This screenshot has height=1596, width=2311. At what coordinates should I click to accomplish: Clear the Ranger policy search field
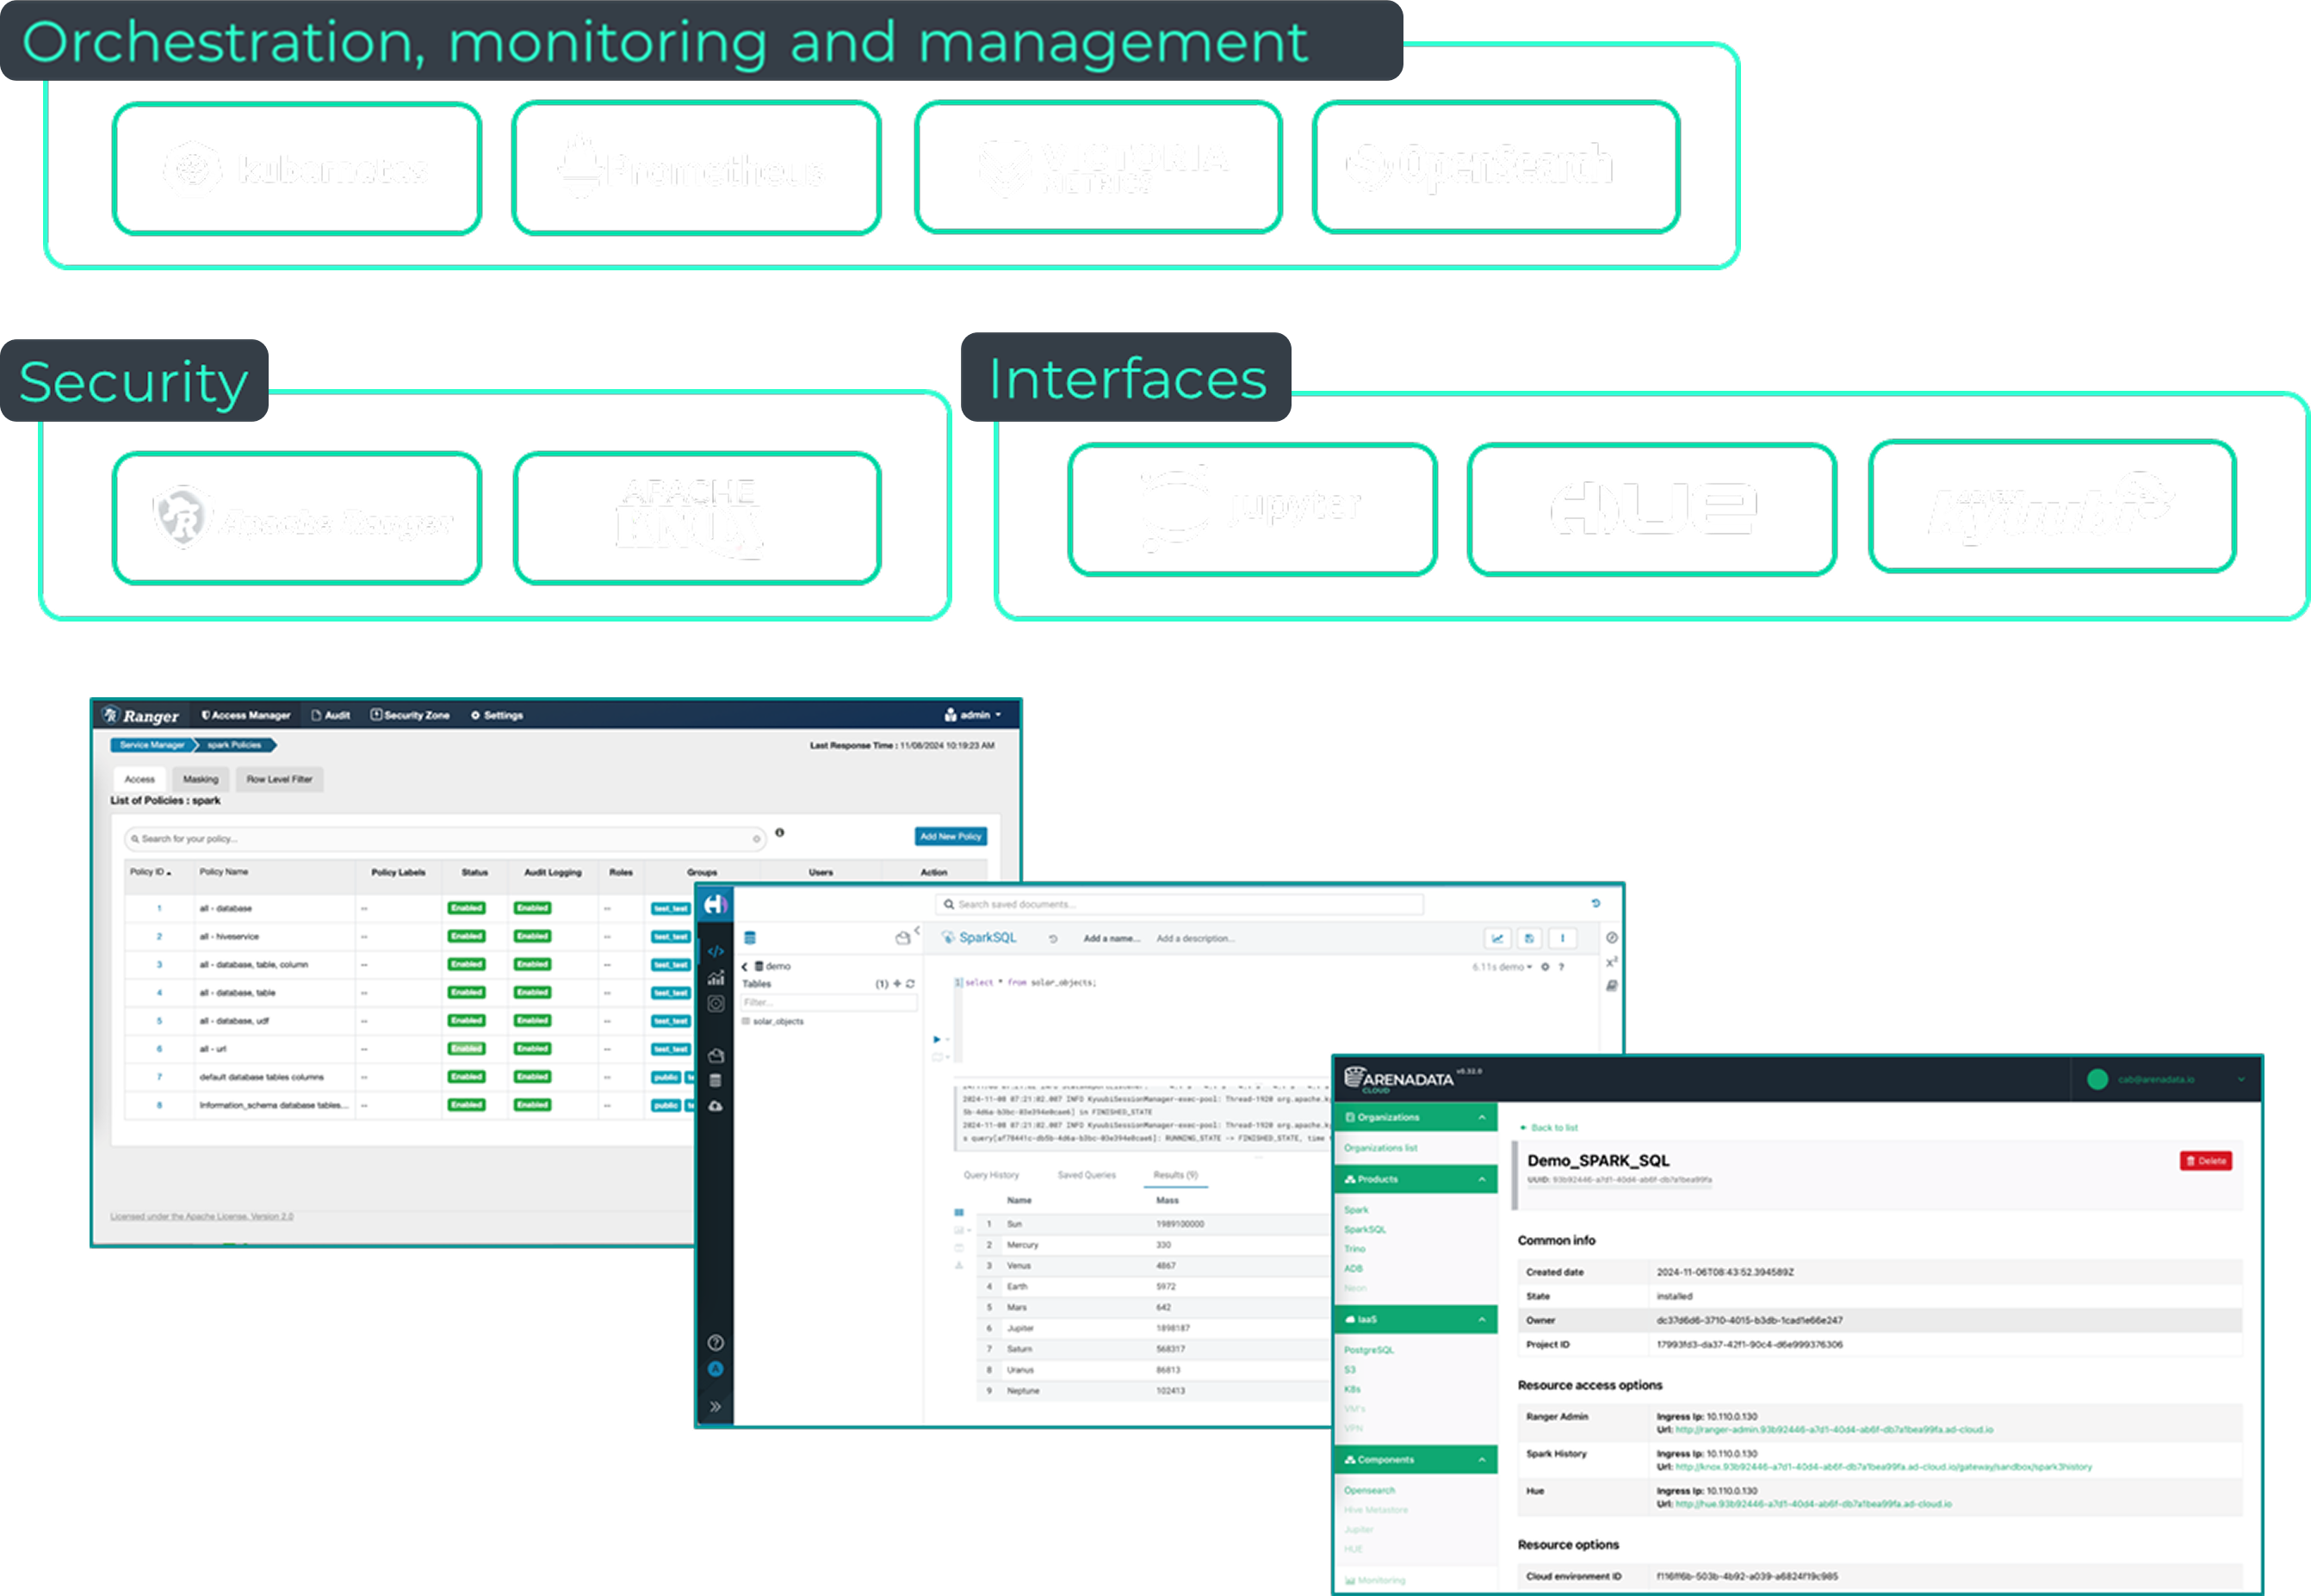757,839
